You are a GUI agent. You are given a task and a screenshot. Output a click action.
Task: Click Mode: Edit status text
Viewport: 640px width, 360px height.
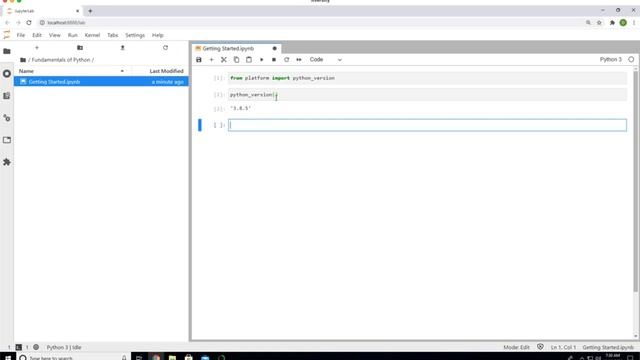[x=516, y=347]
